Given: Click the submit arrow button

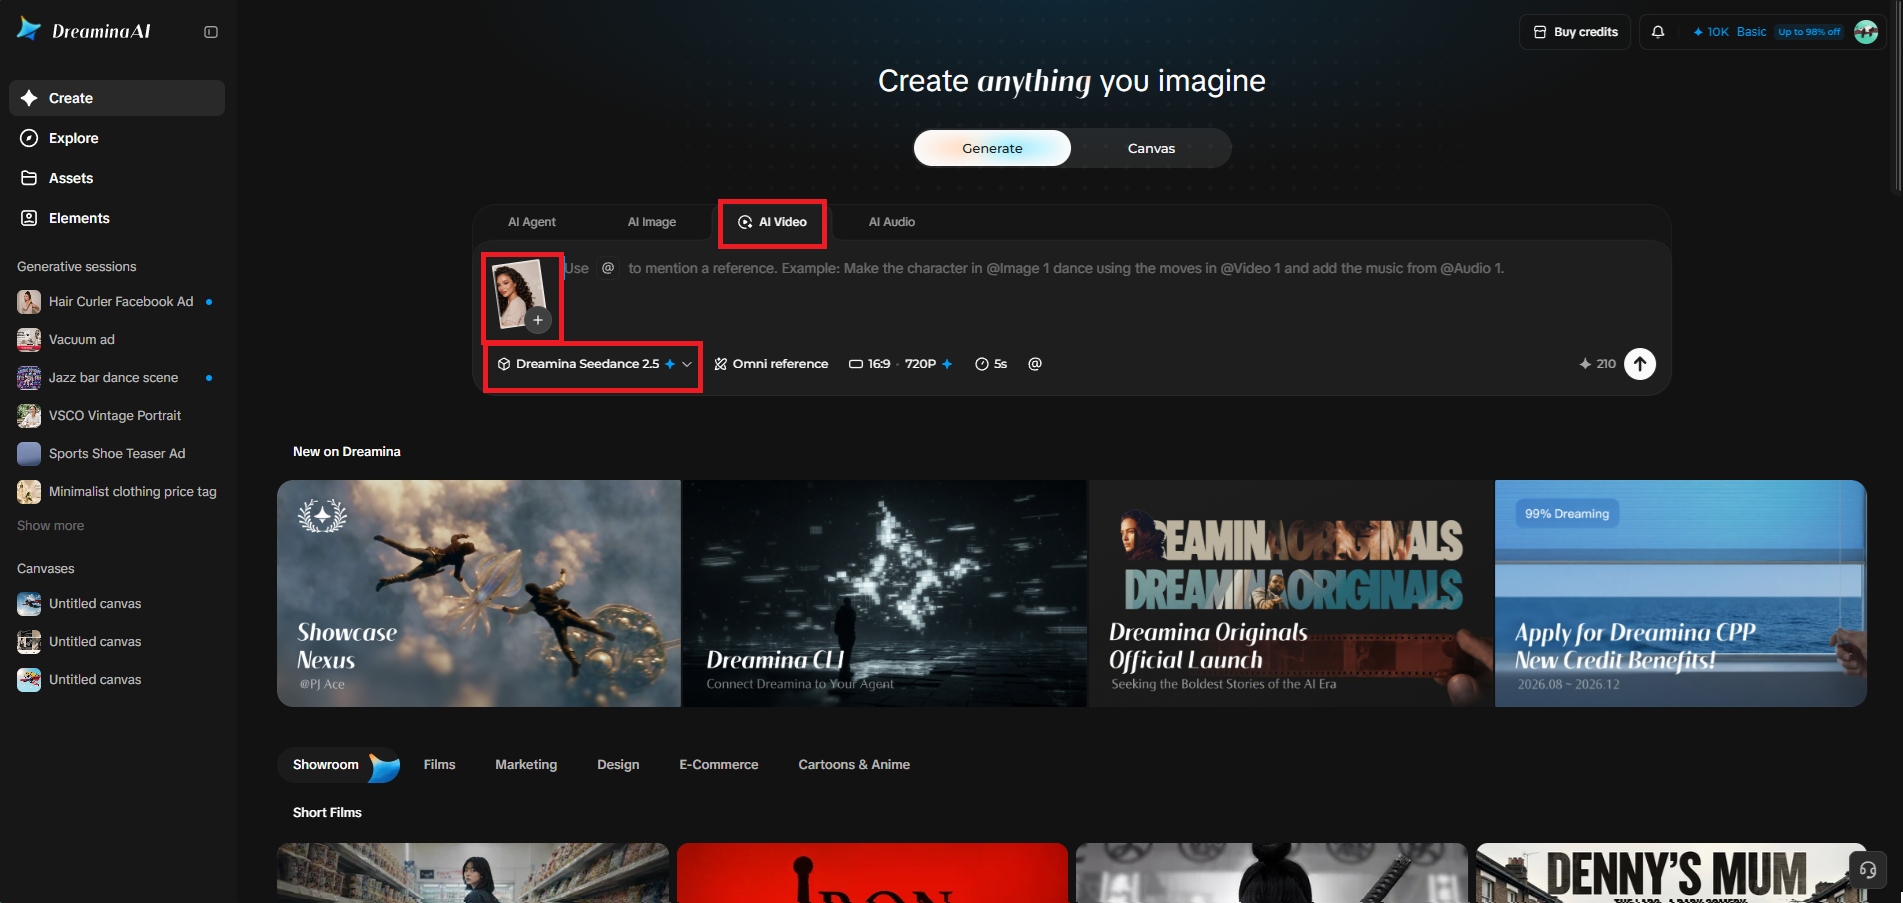Looking at the screenshot, I should click(x=1640, y=364).
